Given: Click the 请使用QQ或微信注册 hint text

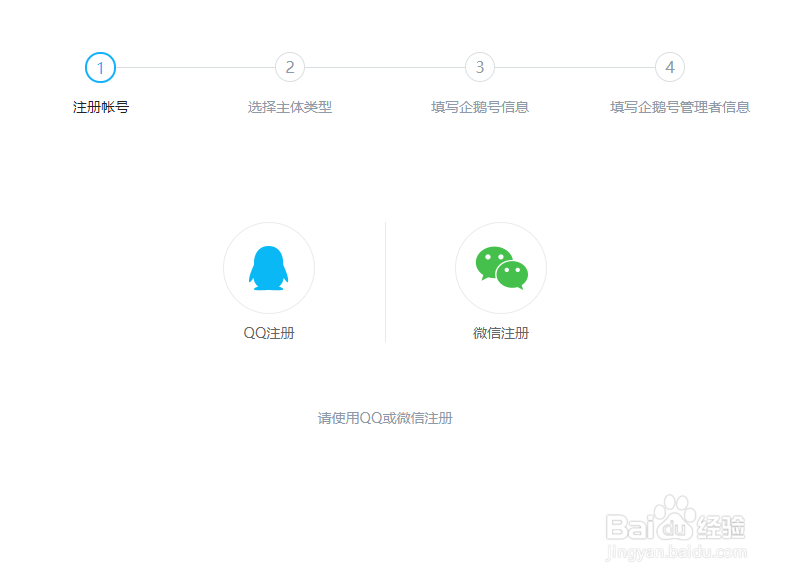Looking at the screenshot, I should tap(385, 418).
